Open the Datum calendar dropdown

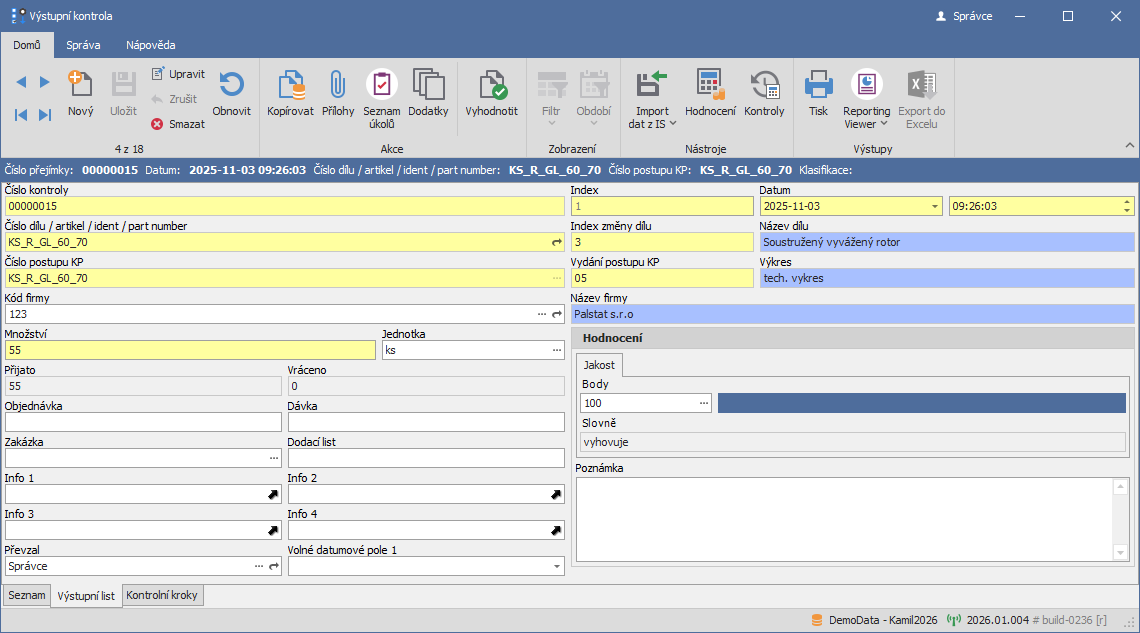(x=935, y=206)
